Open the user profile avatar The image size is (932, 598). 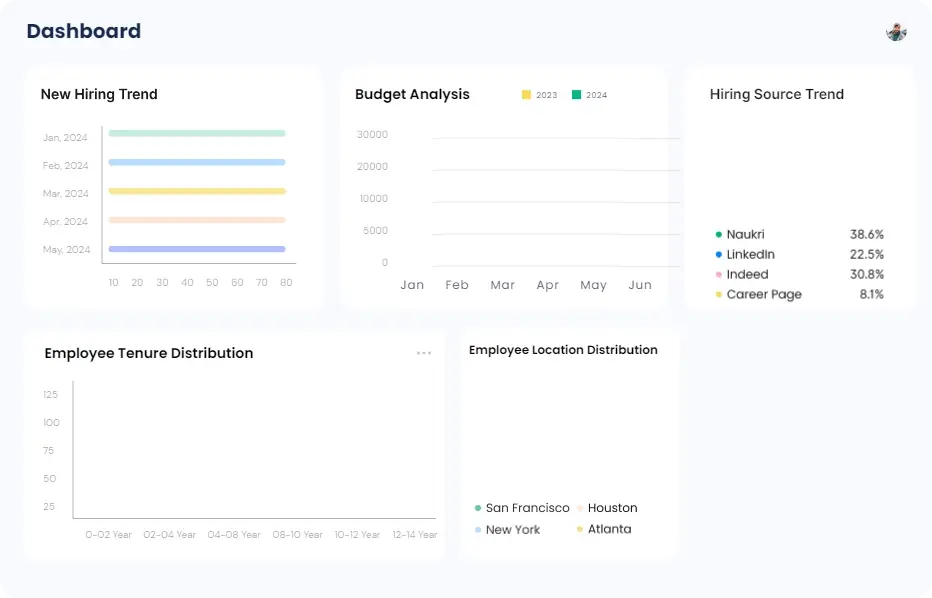(896, 32)
